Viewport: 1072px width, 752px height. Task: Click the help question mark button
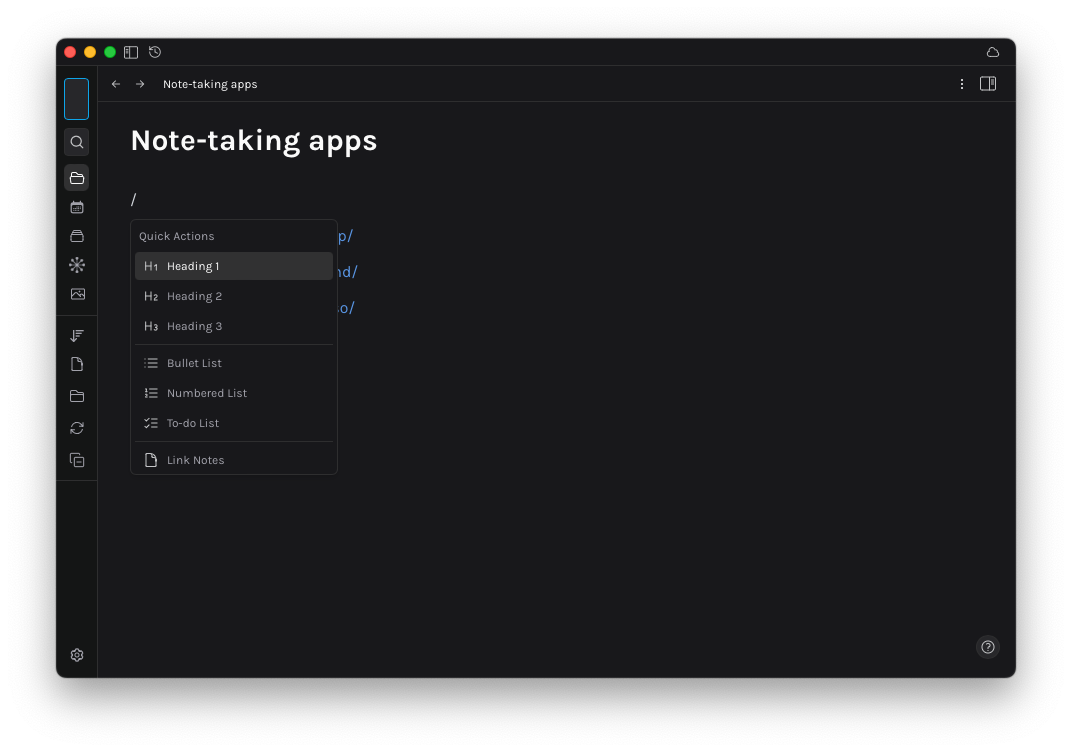pos(988,647)
